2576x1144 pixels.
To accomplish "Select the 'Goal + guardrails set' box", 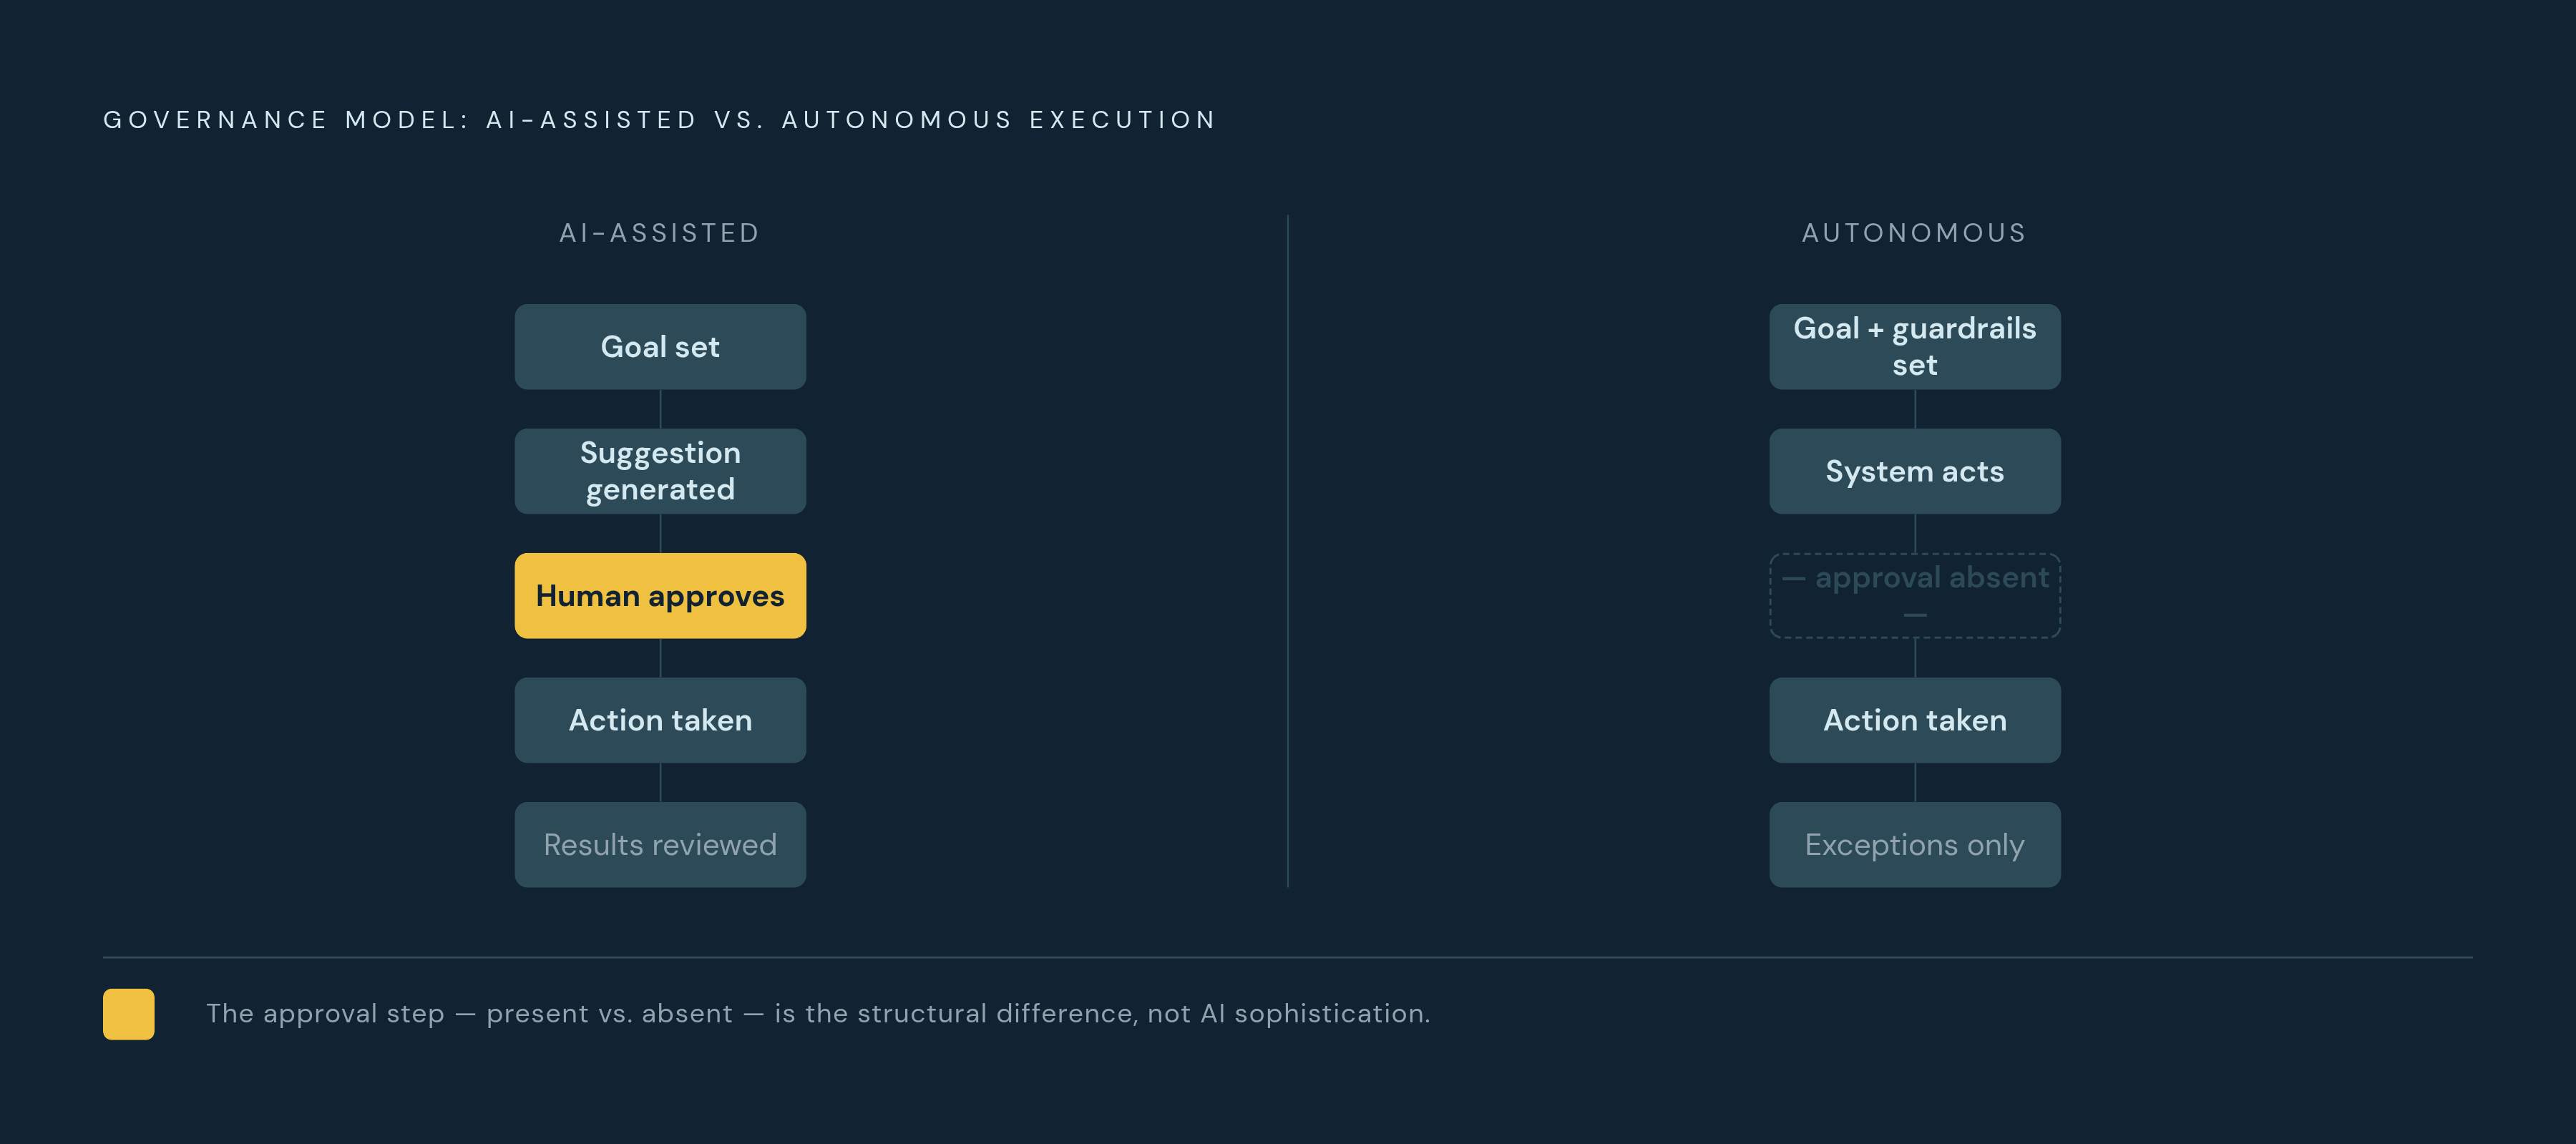I will pos(1914,347).
